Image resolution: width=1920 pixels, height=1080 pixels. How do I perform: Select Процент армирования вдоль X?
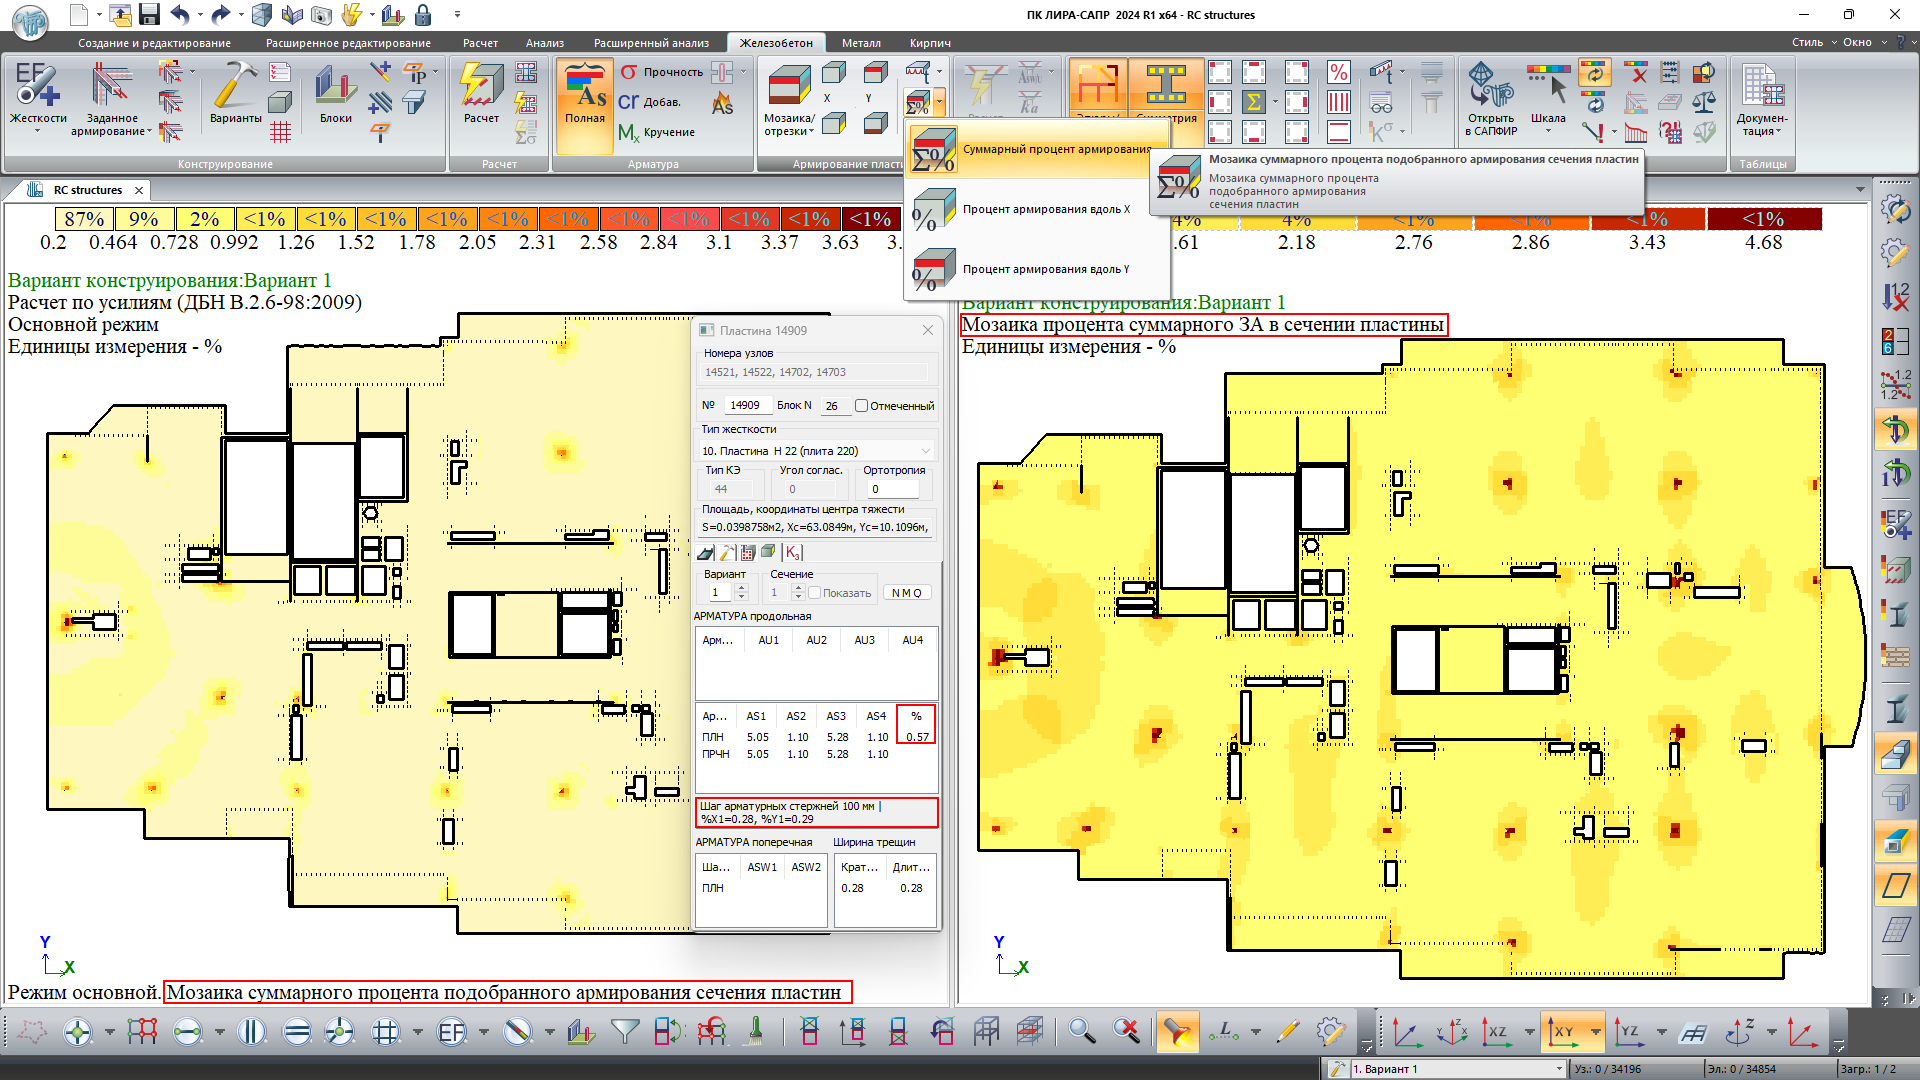coord(1045,209)
